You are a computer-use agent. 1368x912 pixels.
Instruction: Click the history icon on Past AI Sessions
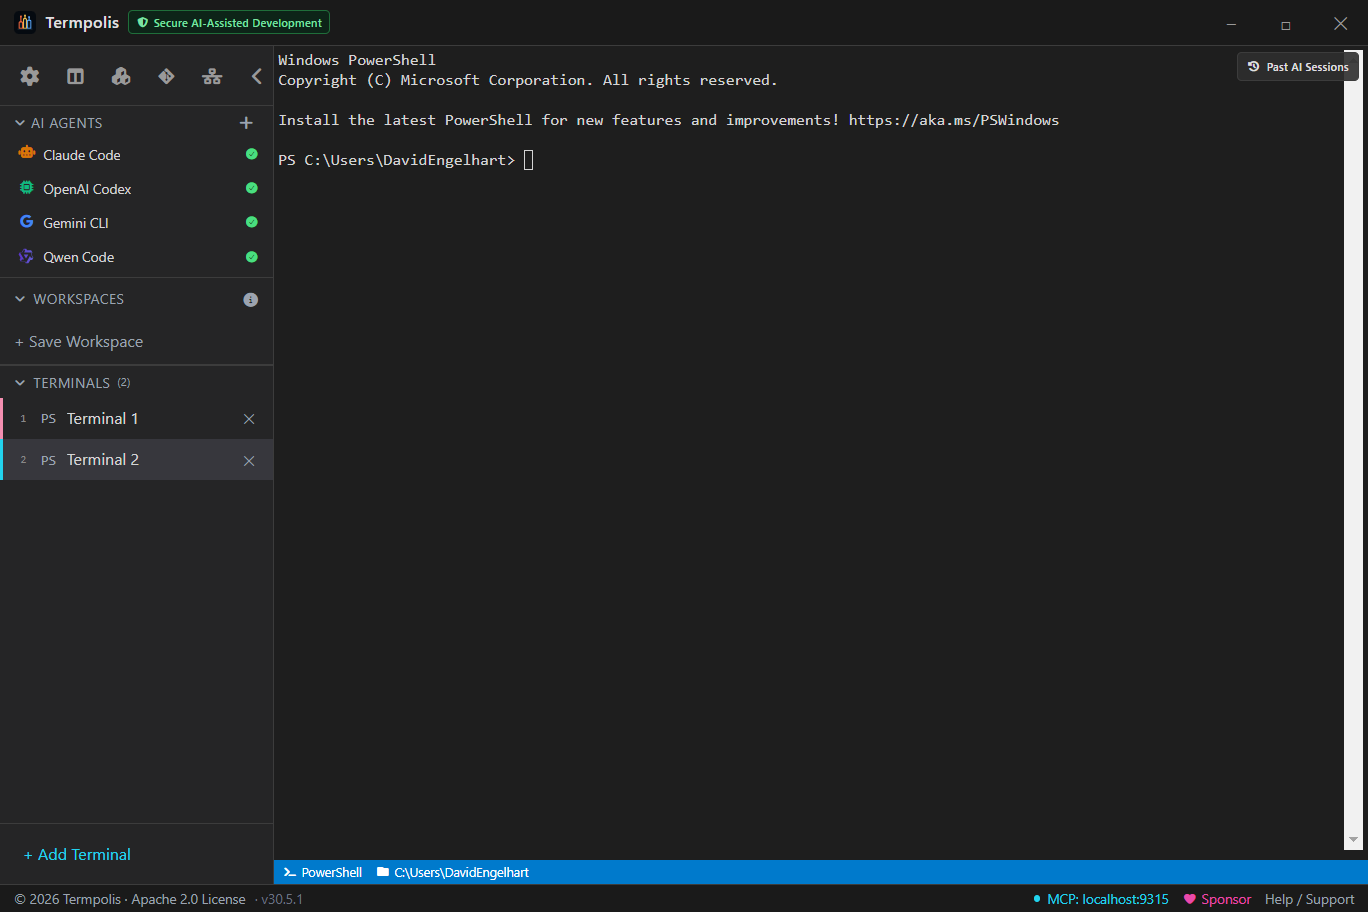1253,67
